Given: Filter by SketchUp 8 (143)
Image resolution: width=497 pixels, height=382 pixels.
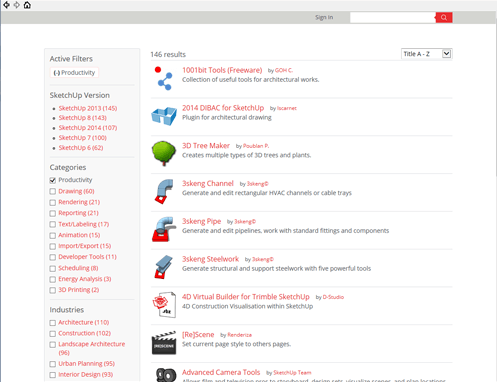Looking at the screenshot, I should 83,118.
